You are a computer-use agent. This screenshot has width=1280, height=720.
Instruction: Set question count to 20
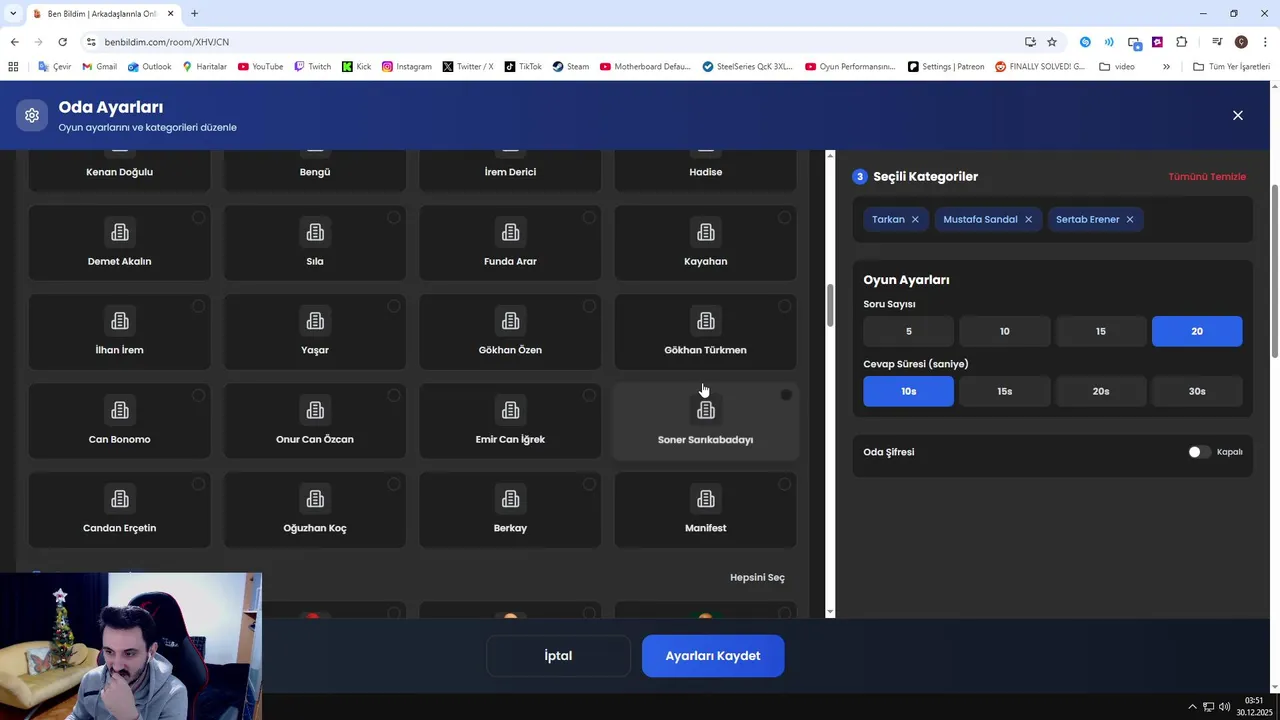(x=1197, y=331)
